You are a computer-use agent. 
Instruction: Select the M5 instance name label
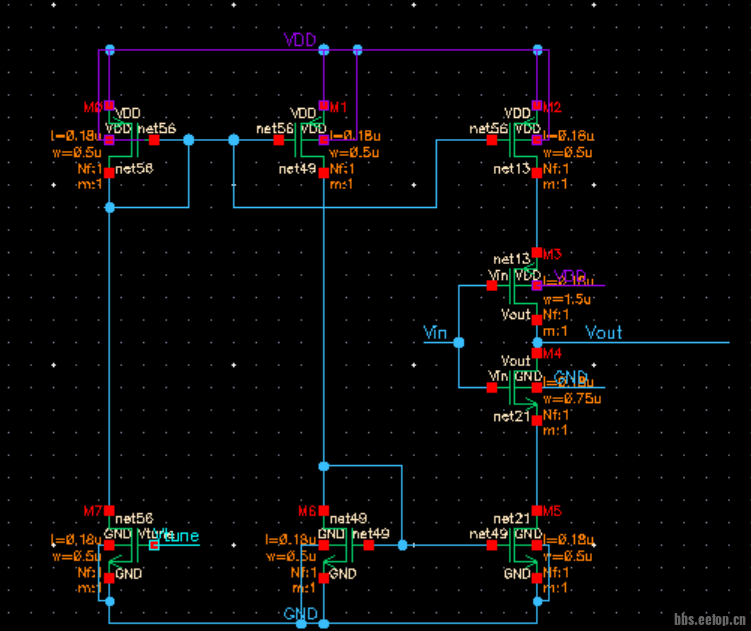coord(552,511)
